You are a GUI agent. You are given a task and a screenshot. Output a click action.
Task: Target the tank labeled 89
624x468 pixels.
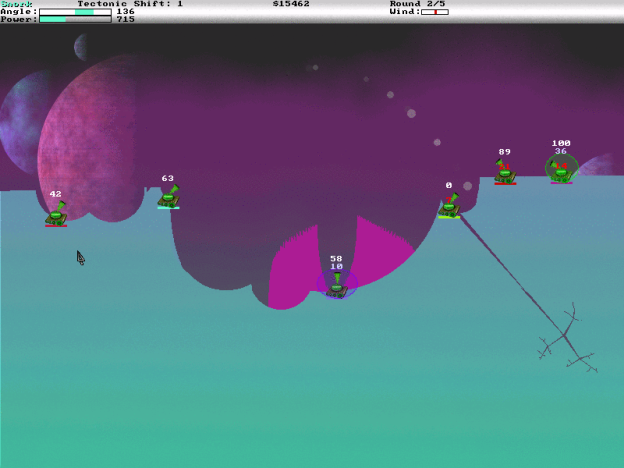tap(505, 173)
